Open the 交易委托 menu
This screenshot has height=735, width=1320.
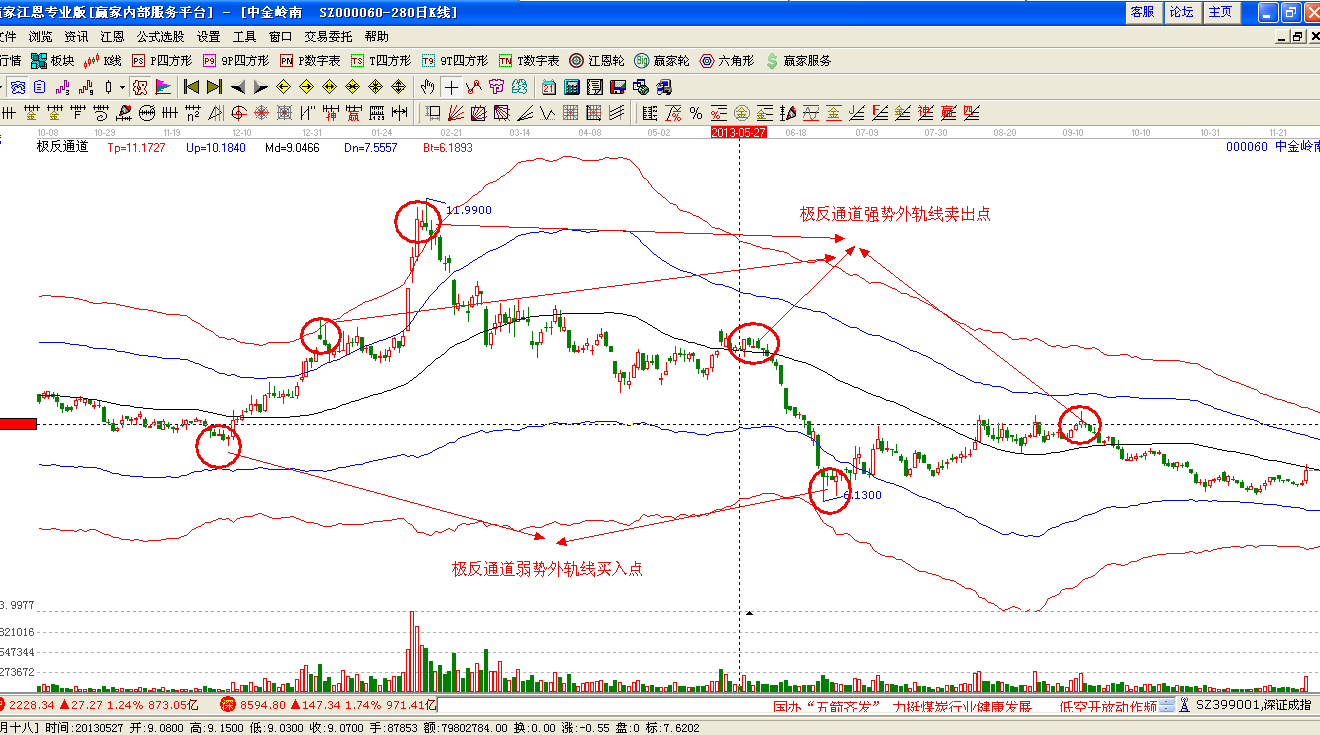pos(328,37)
